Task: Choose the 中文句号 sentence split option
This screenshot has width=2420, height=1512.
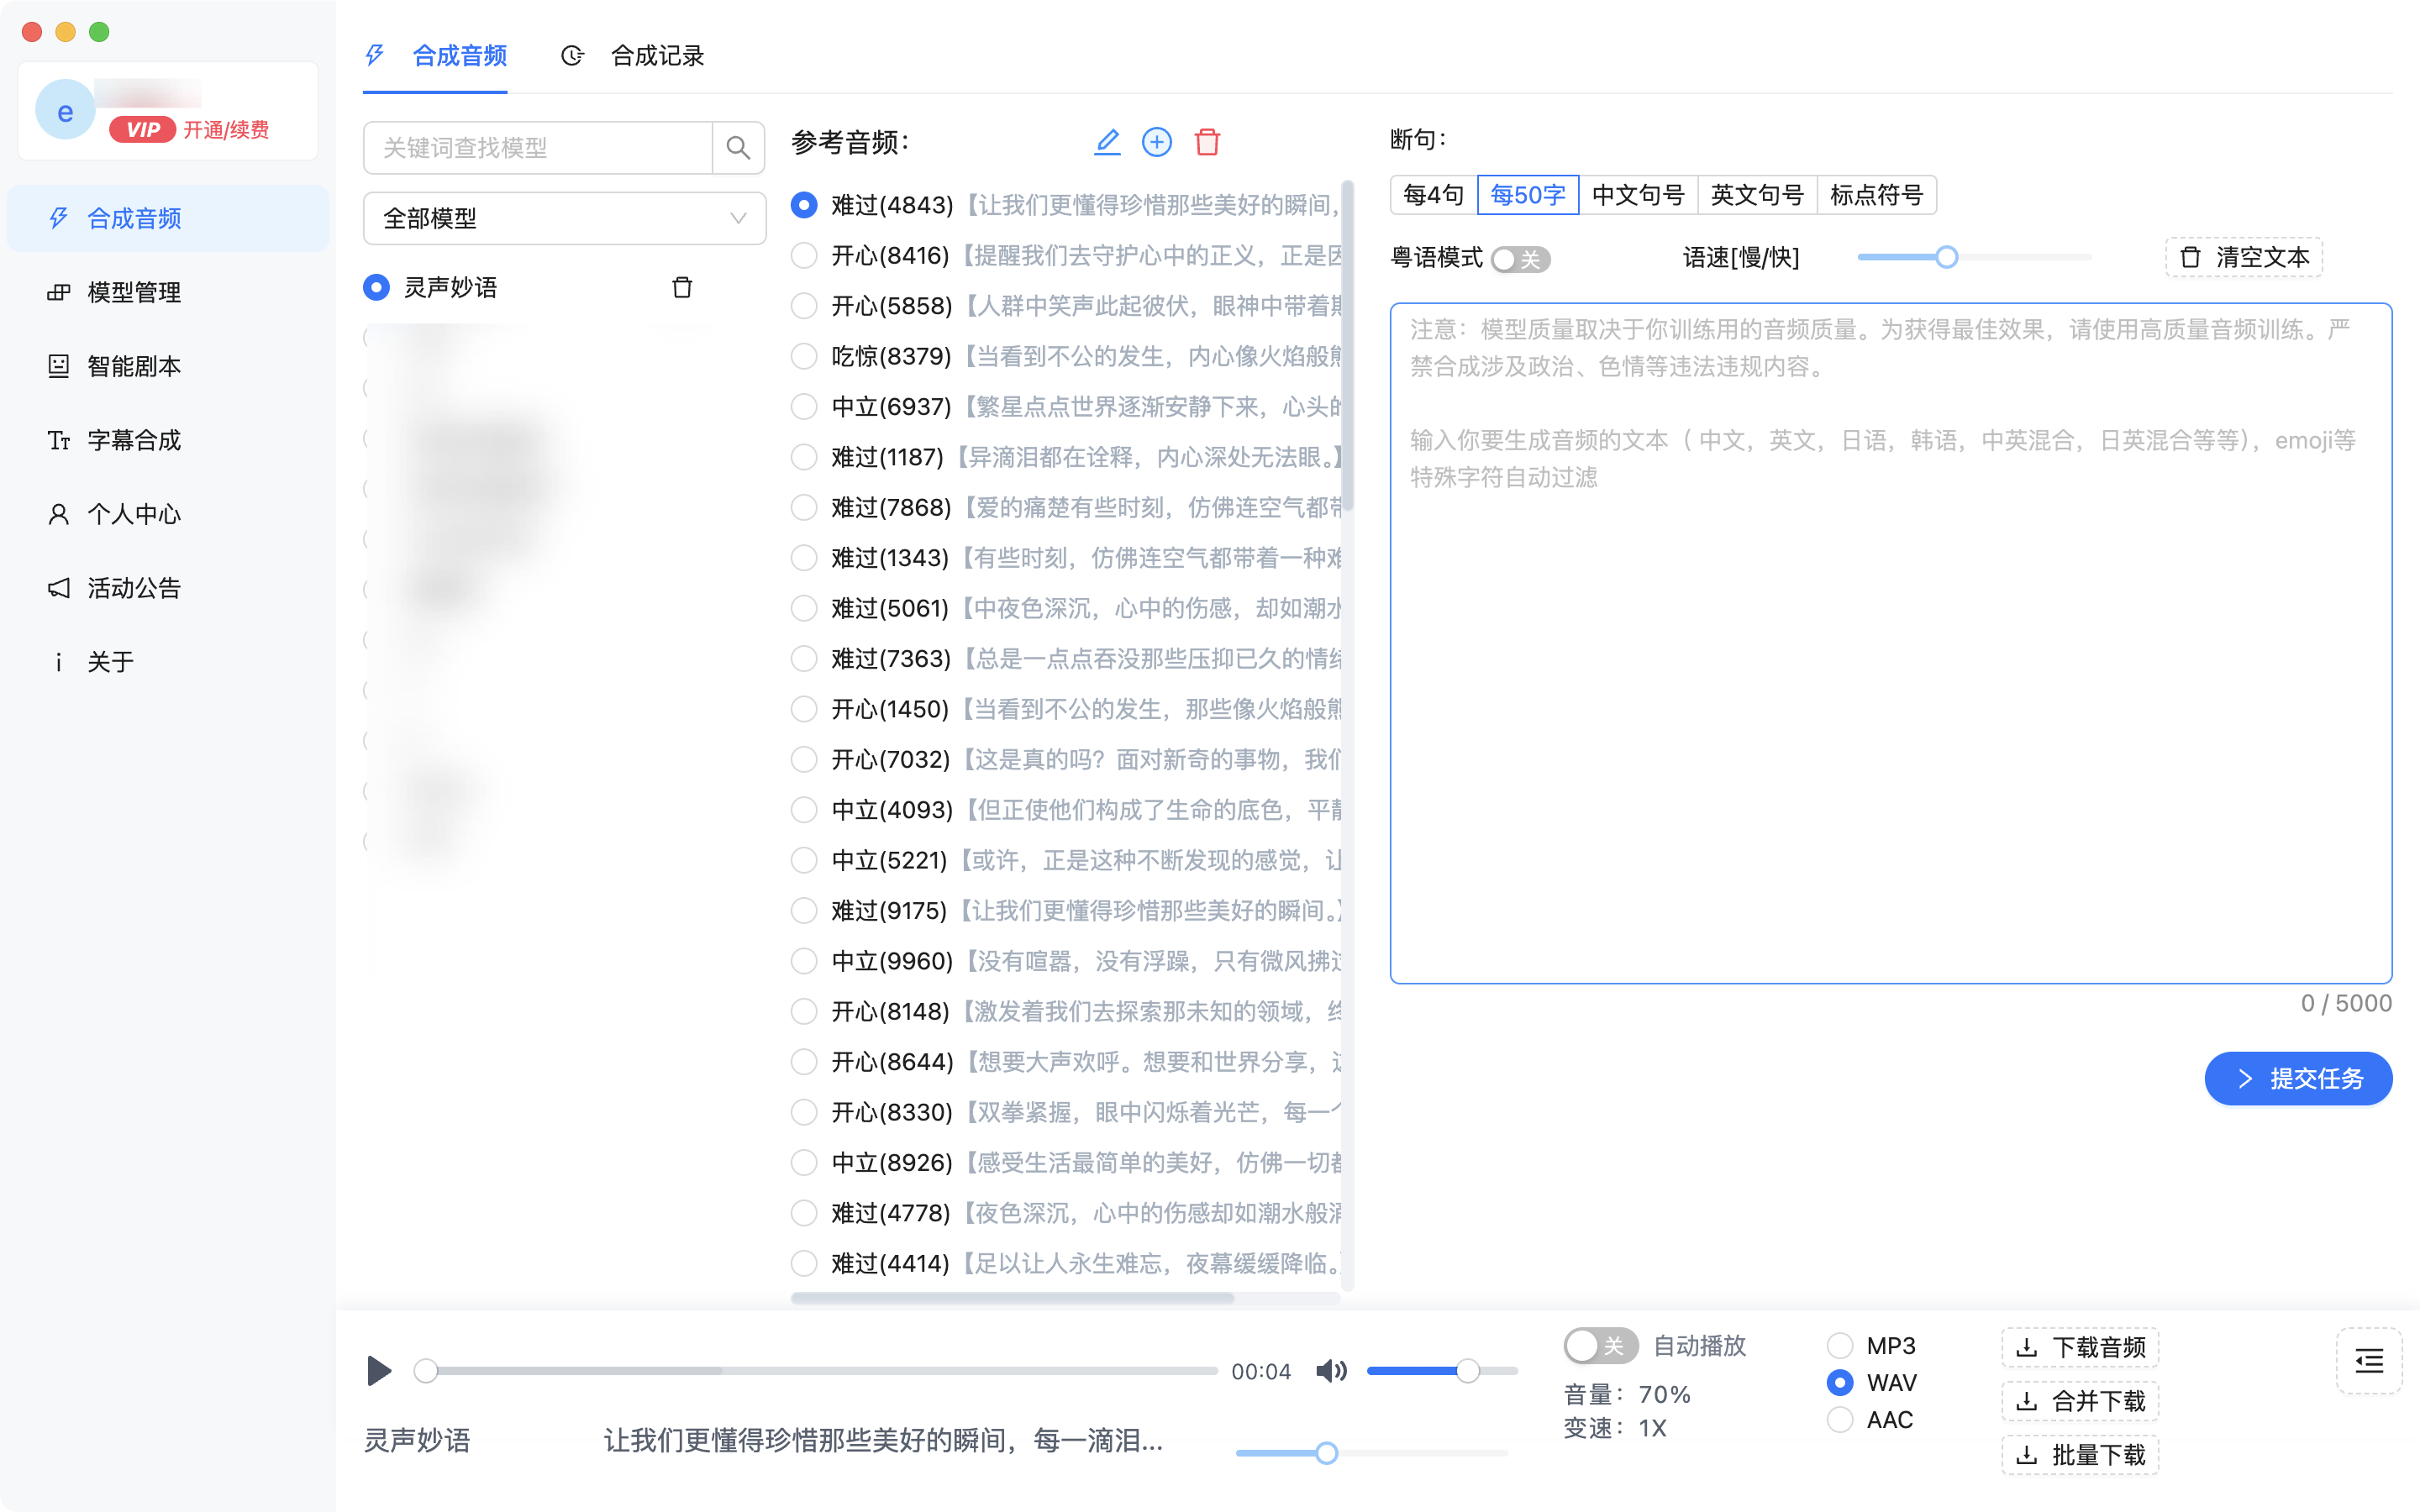Action: click(x=1638, y=195)
